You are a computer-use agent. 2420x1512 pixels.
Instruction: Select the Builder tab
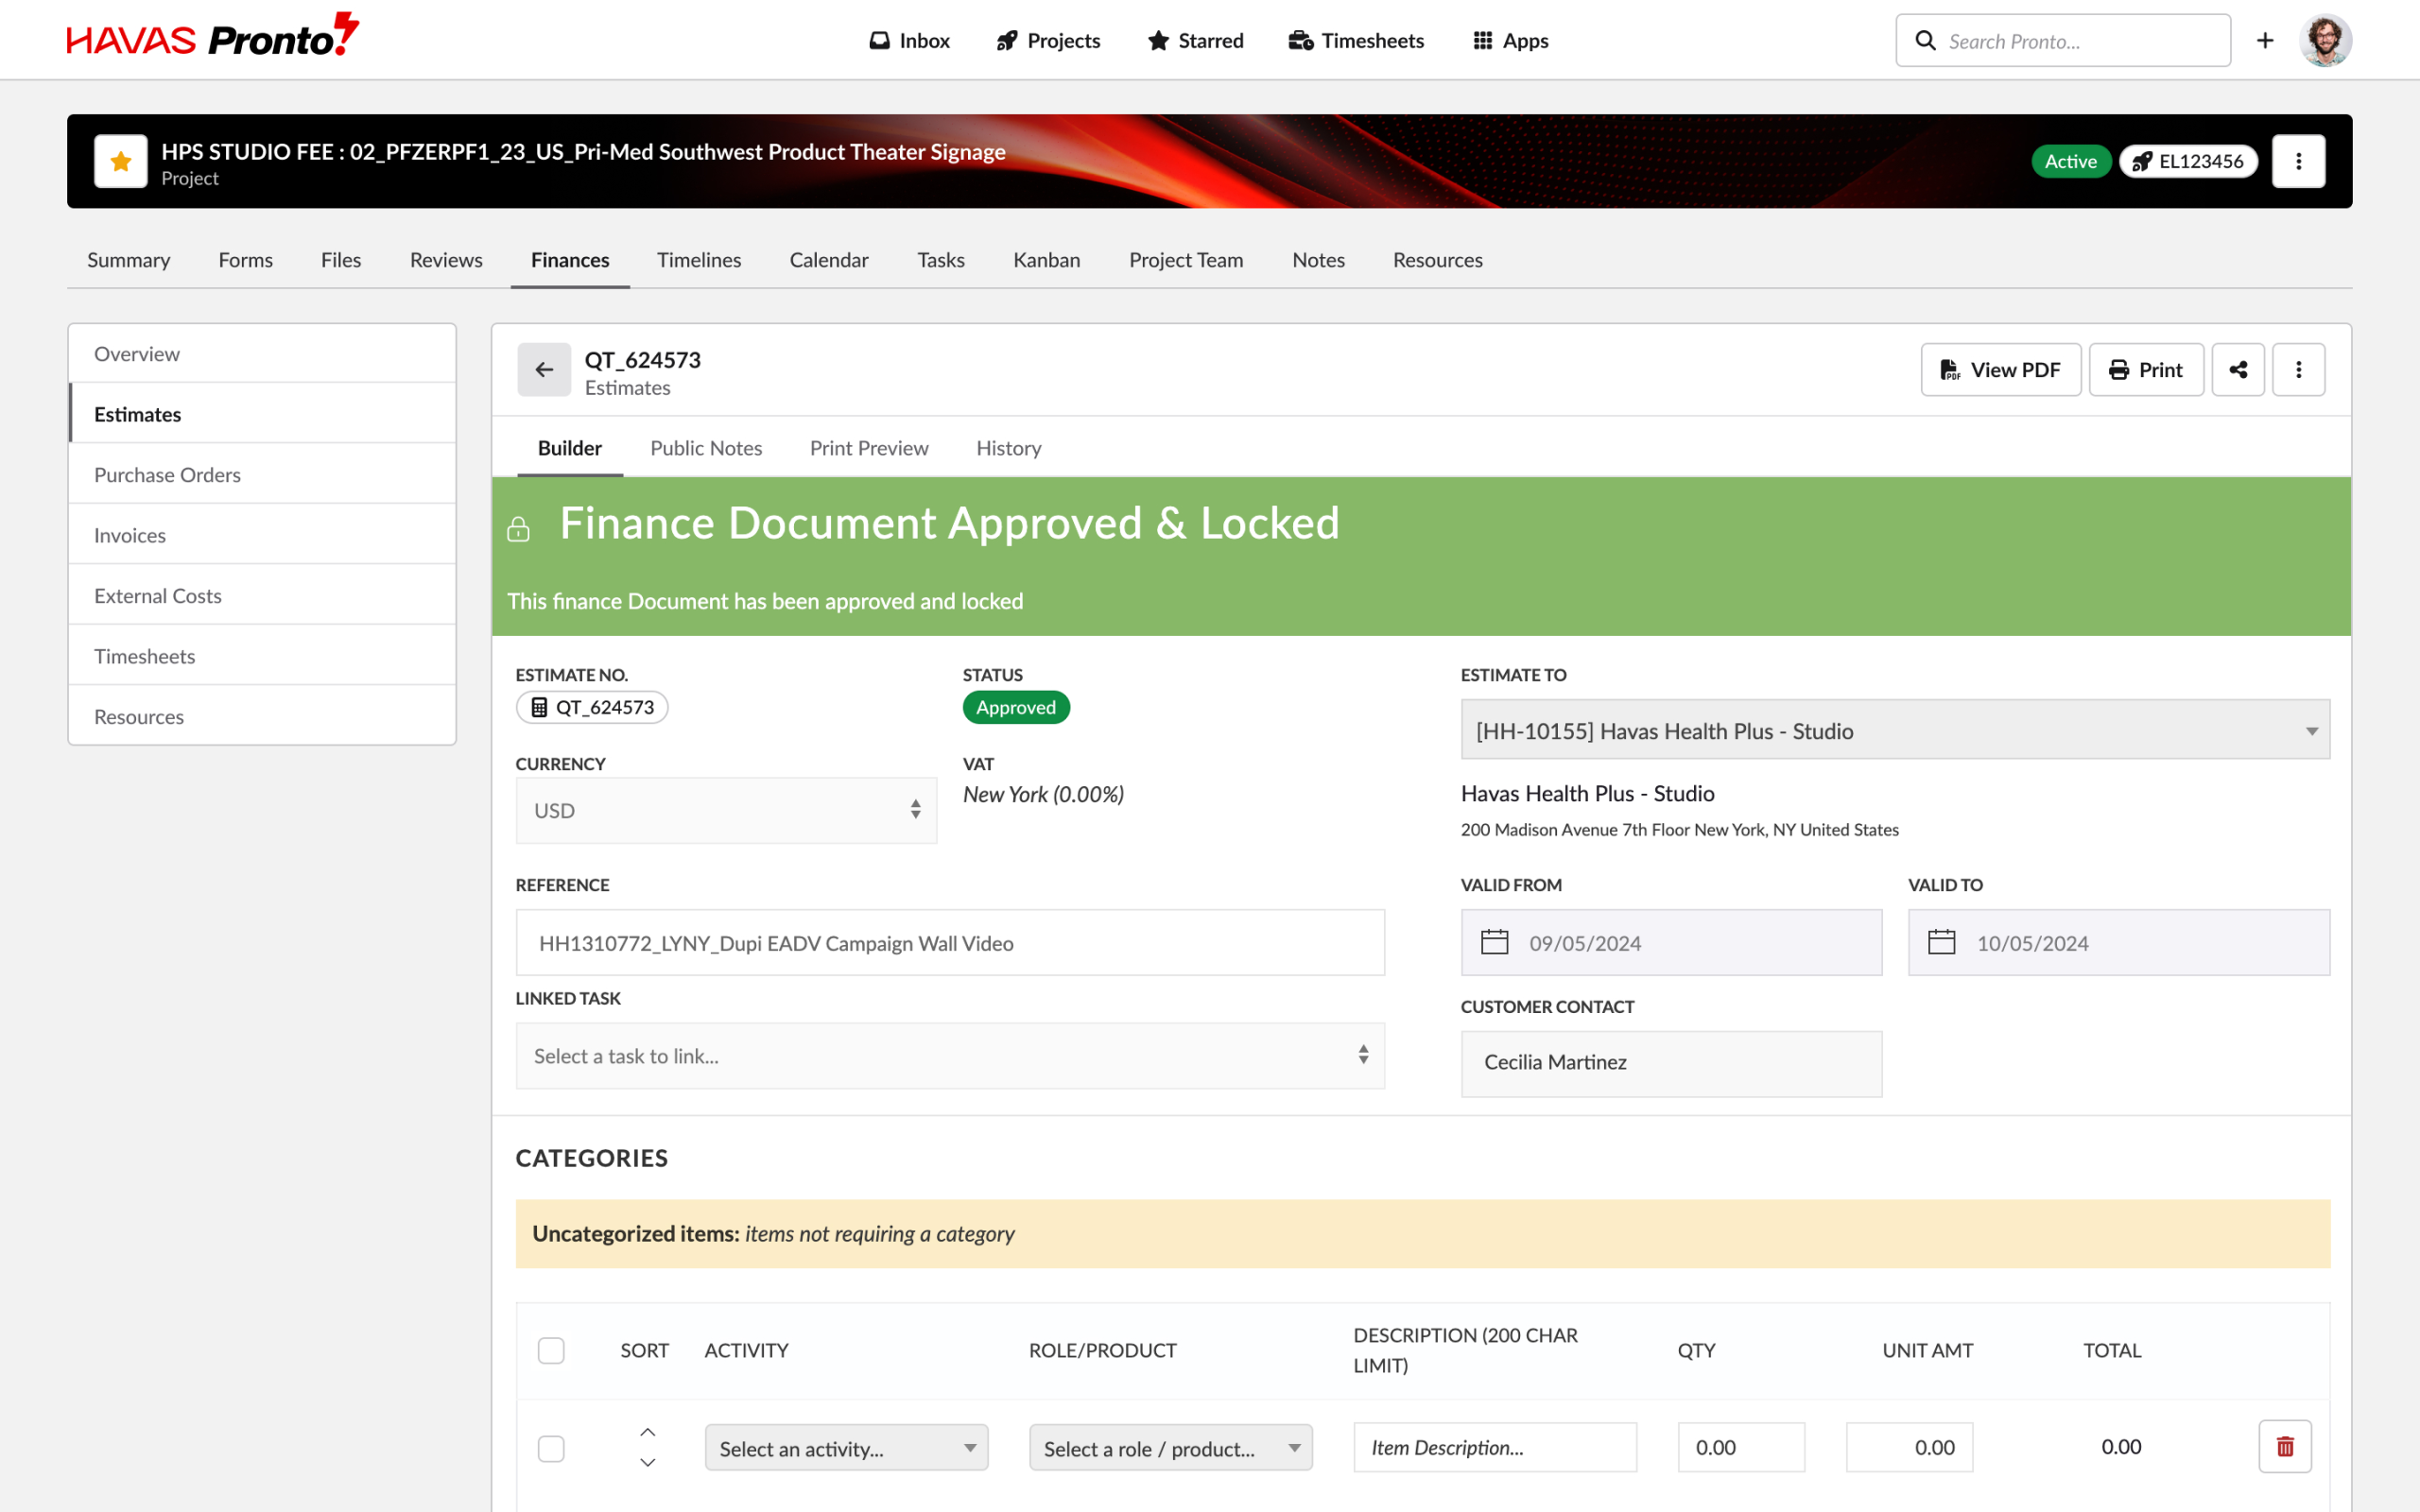point(570,448)
